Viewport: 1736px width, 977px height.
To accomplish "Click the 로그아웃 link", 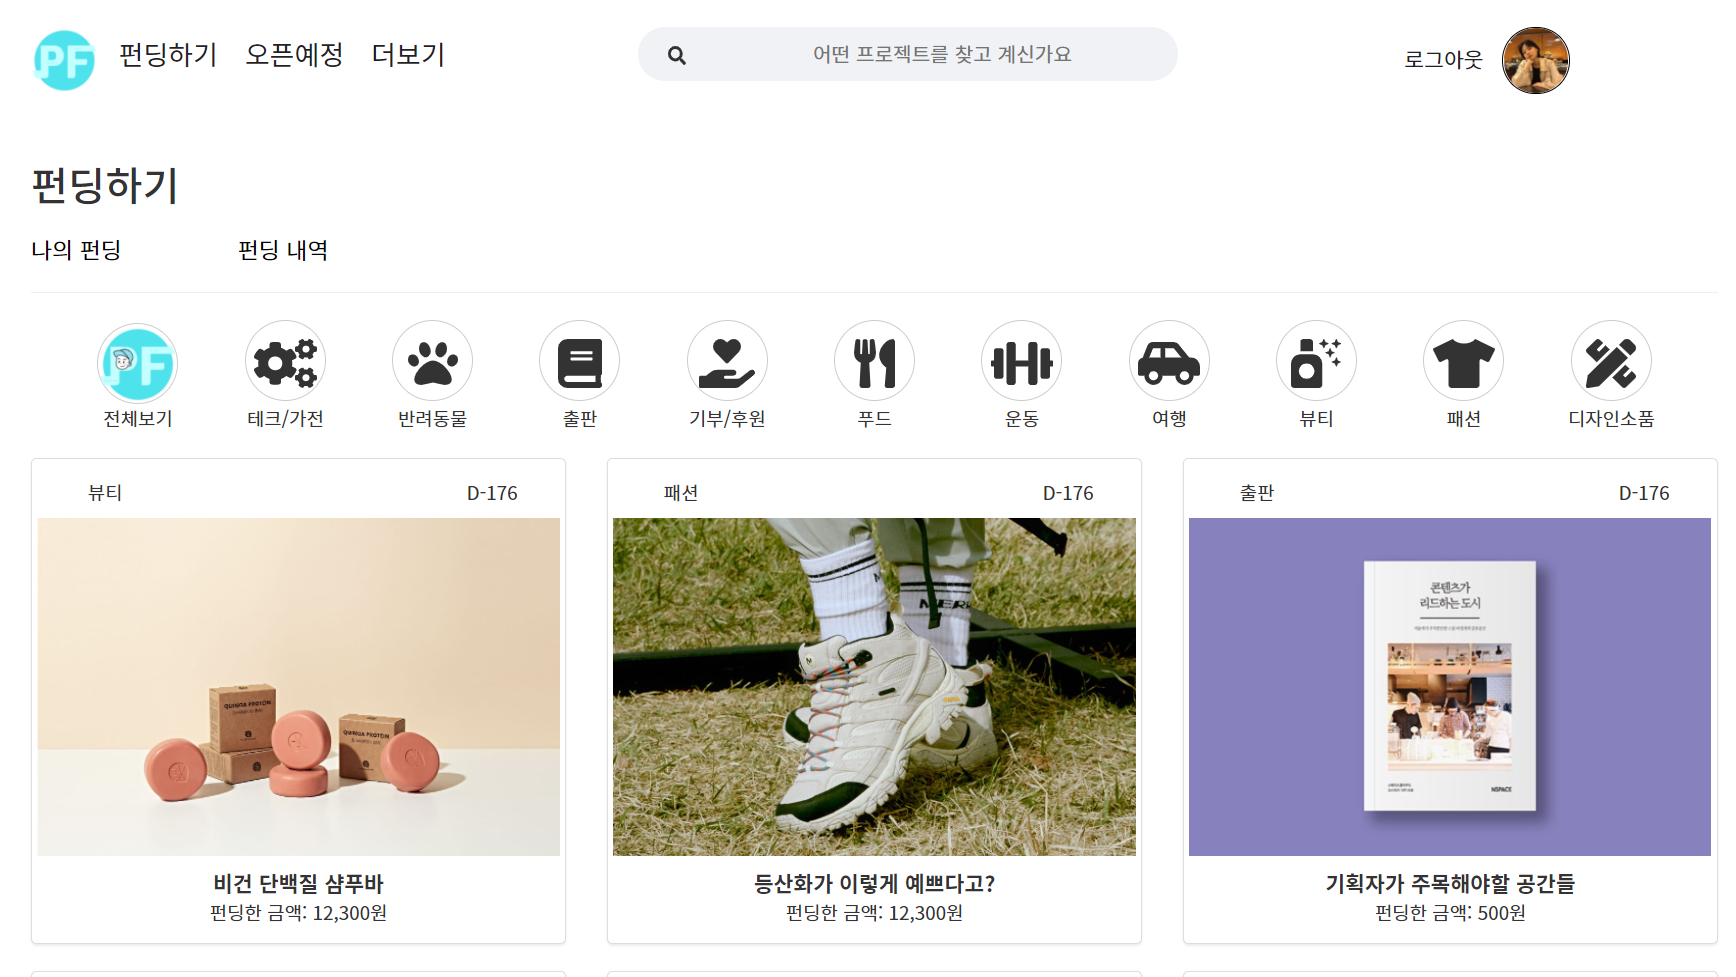I will click(1443, 59).
